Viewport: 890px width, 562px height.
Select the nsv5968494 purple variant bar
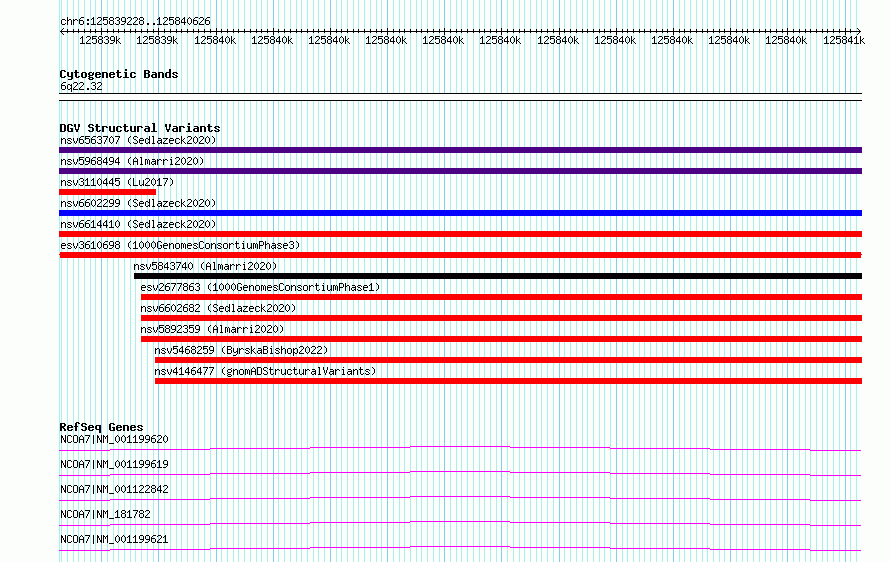coord(460,171)
